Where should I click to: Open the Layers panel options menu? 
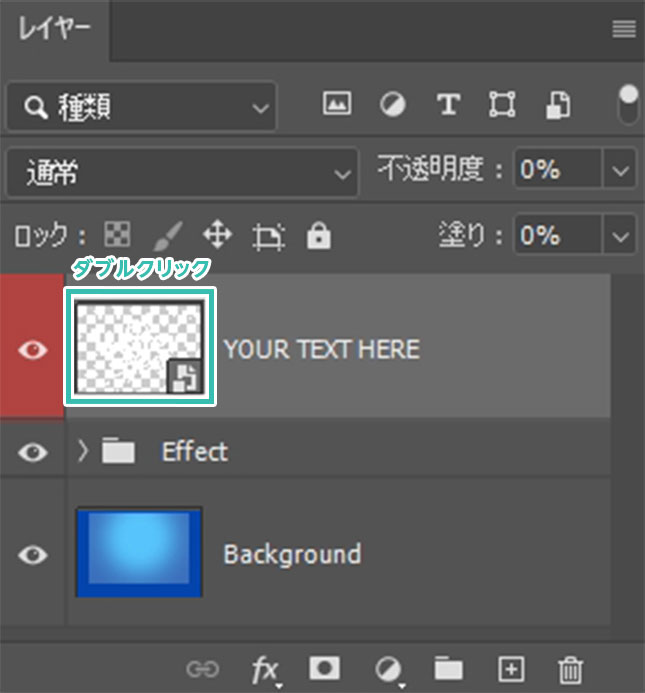point(623,30)
